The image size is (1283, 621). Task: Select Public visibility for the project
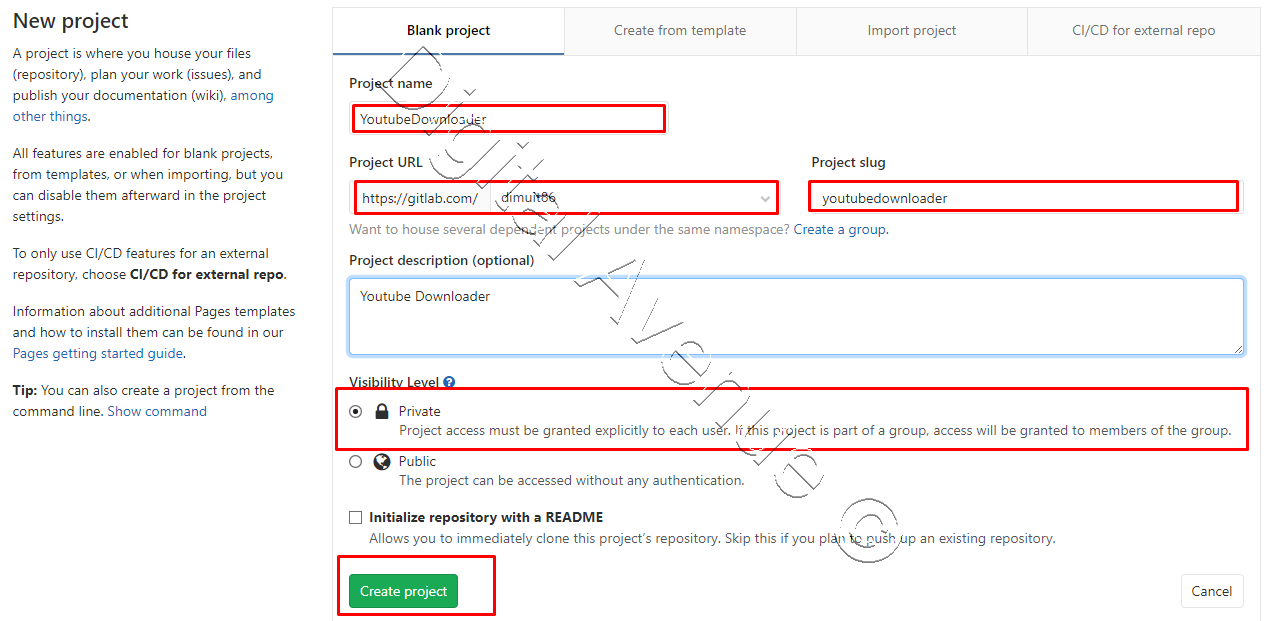tap(356, 461)
